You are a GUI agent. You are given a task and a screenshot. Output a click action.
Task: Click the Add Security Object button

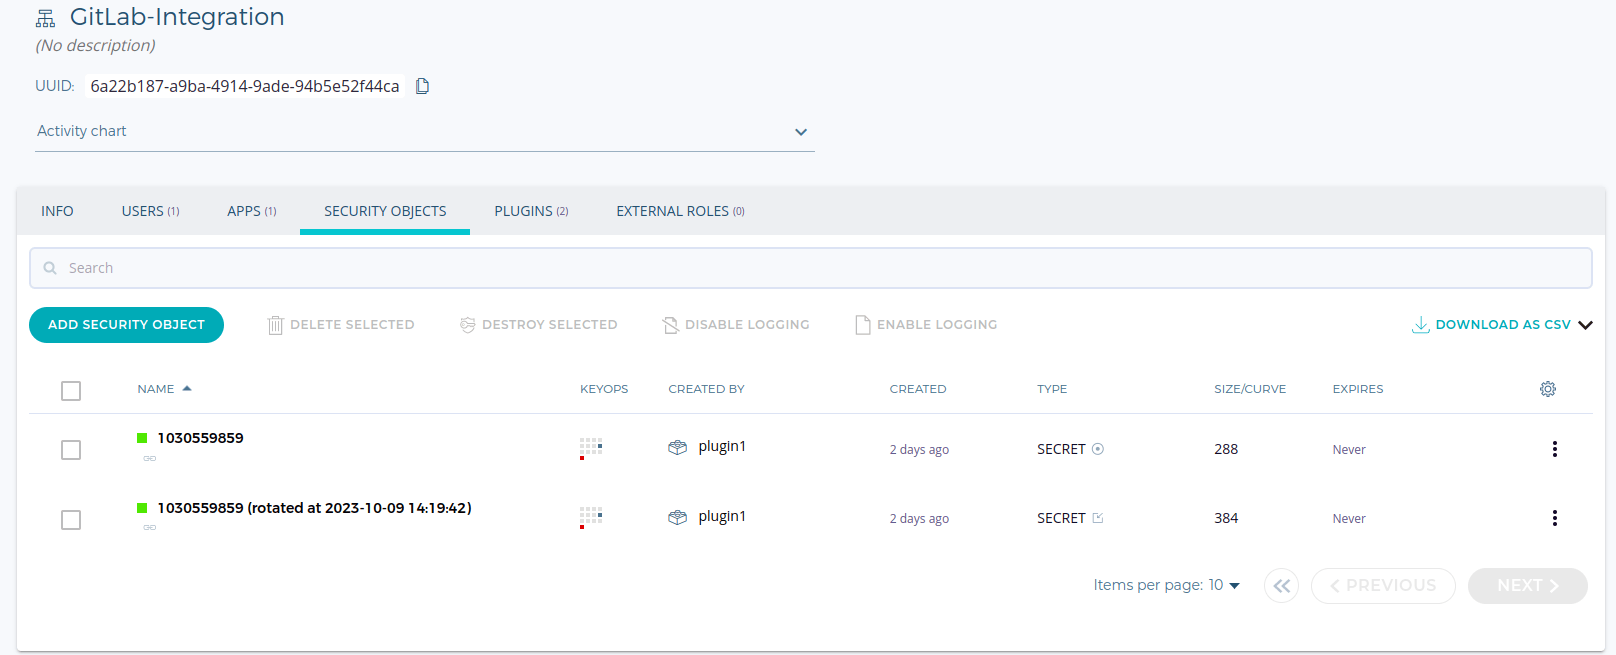point(126,325)
